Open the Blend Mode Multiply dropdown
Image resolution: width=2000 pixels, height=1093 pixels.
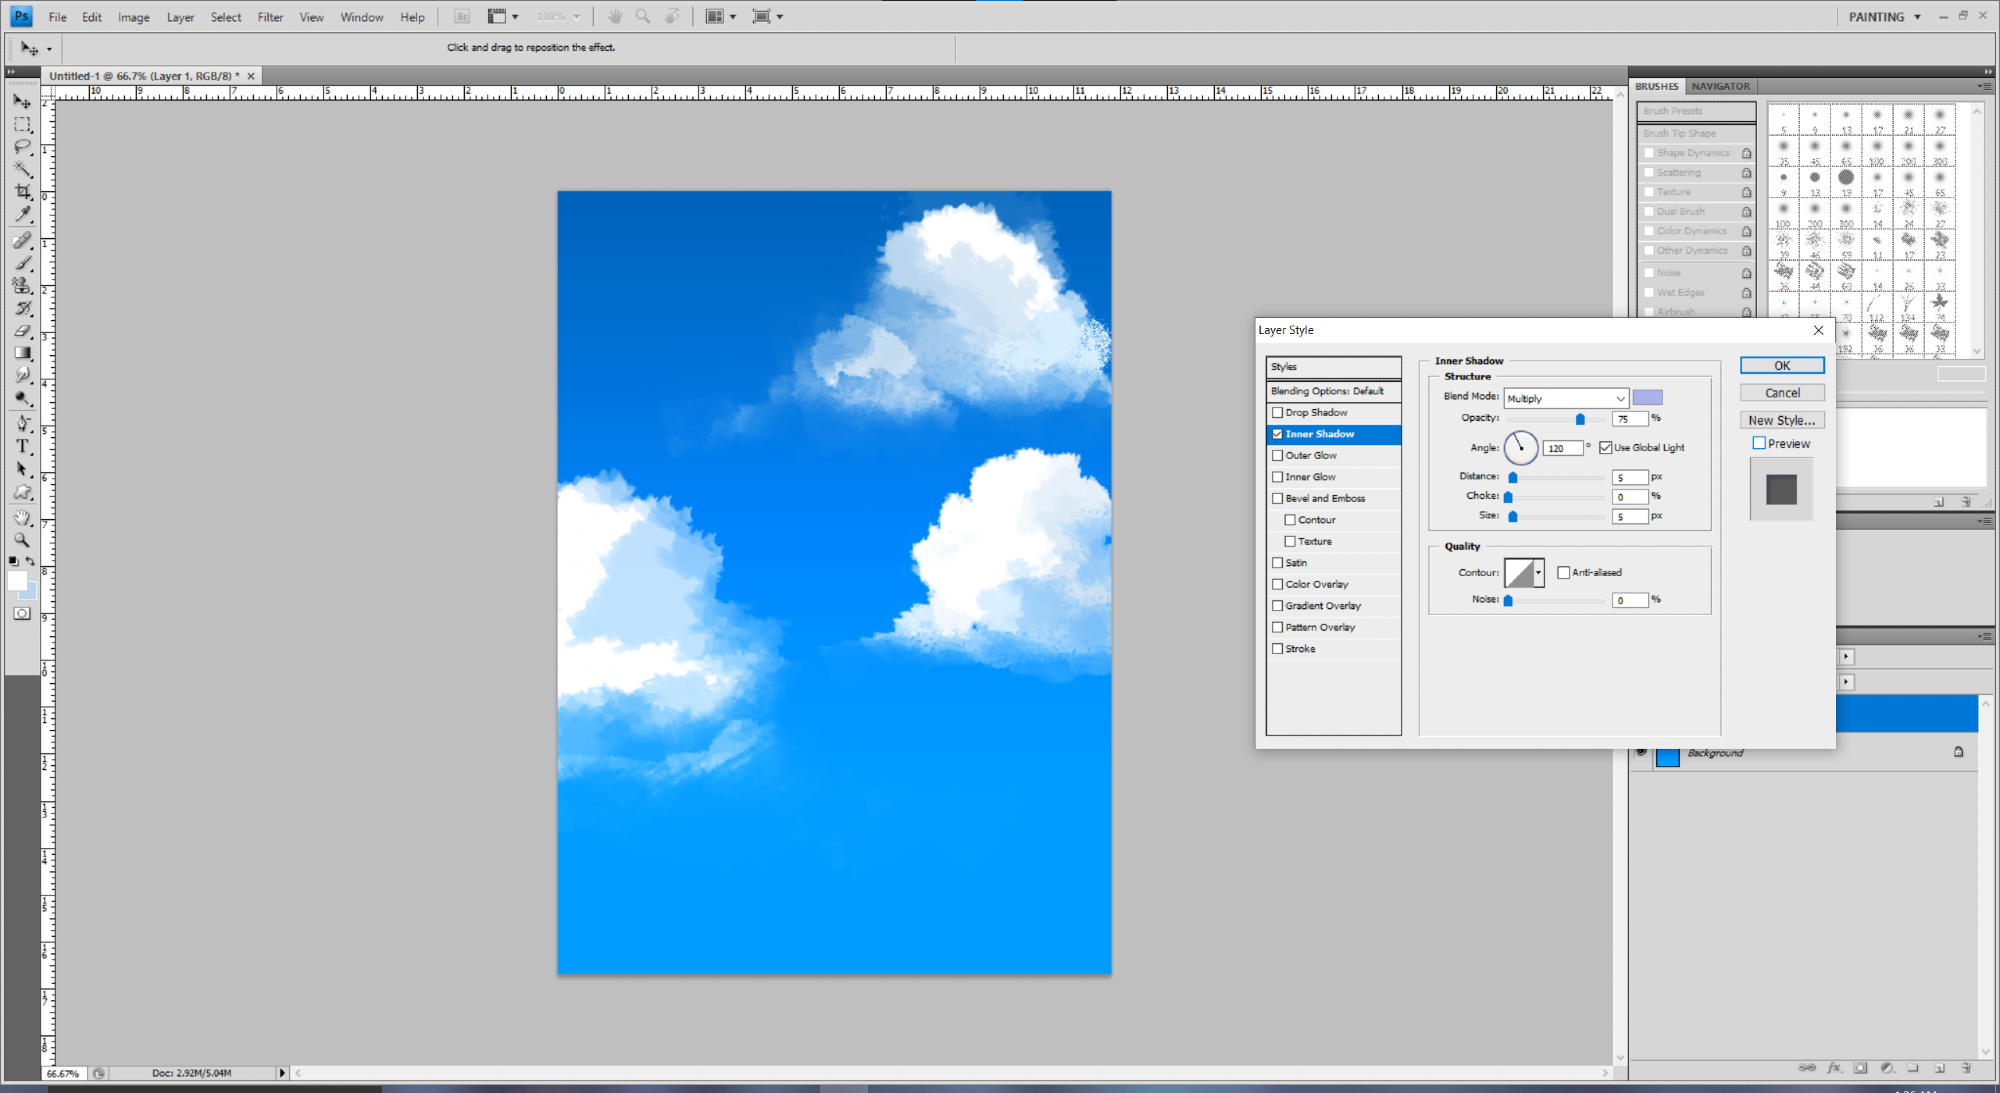[1566, 398]
